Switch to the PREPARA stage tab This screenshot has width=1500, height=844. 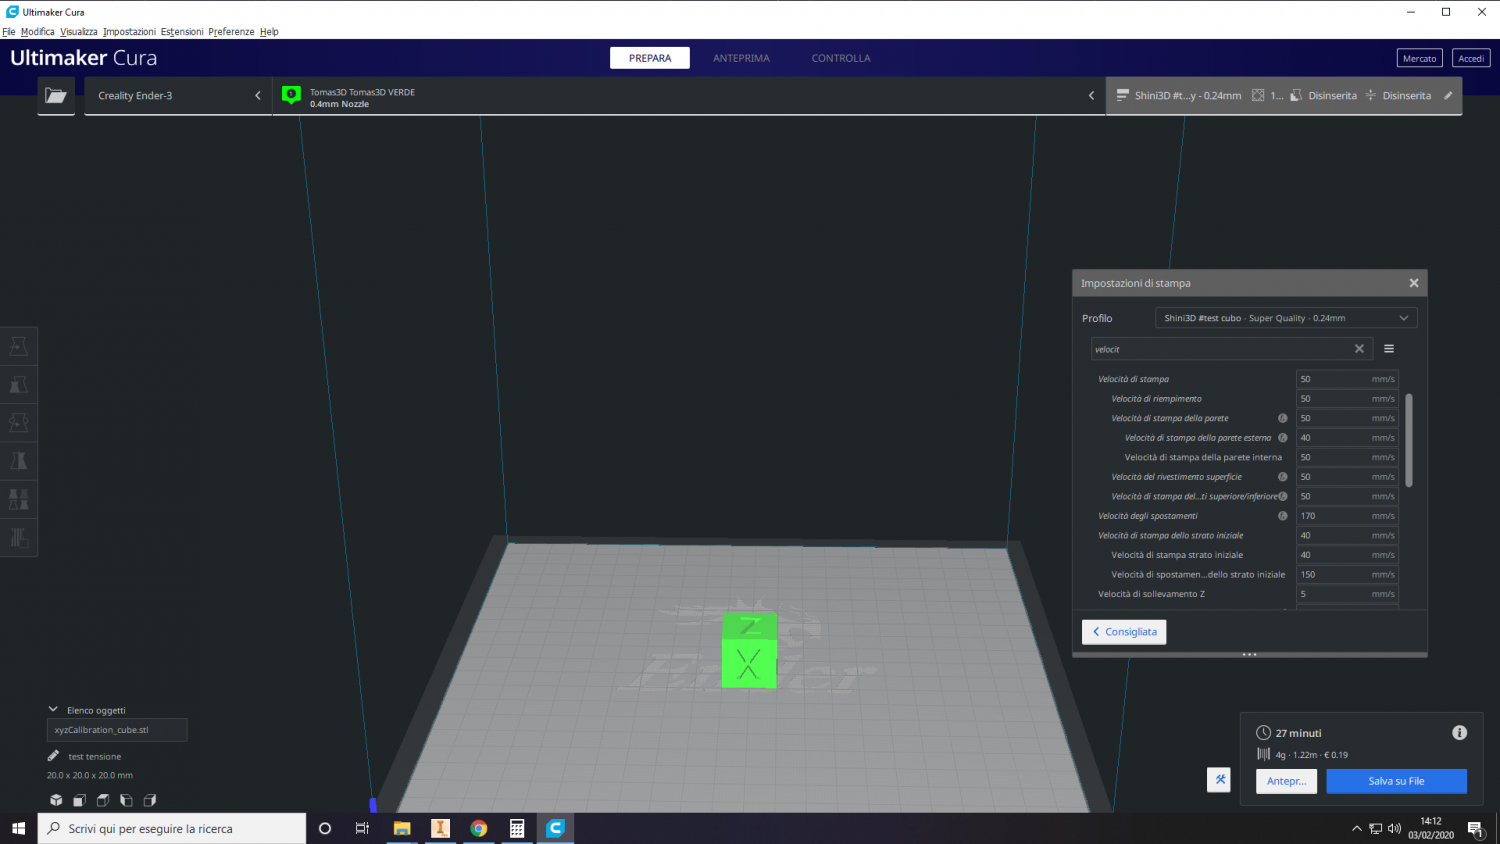[650, 58]
